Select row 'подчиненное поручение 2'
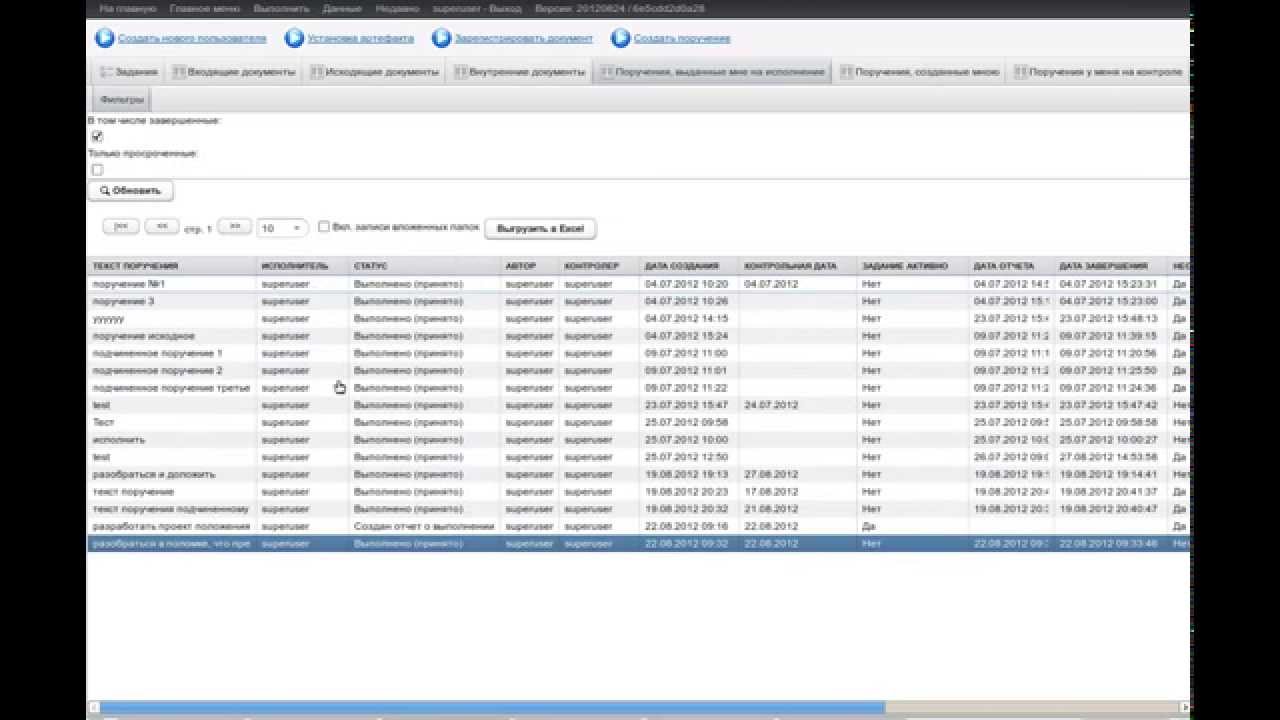 (638, 370)
